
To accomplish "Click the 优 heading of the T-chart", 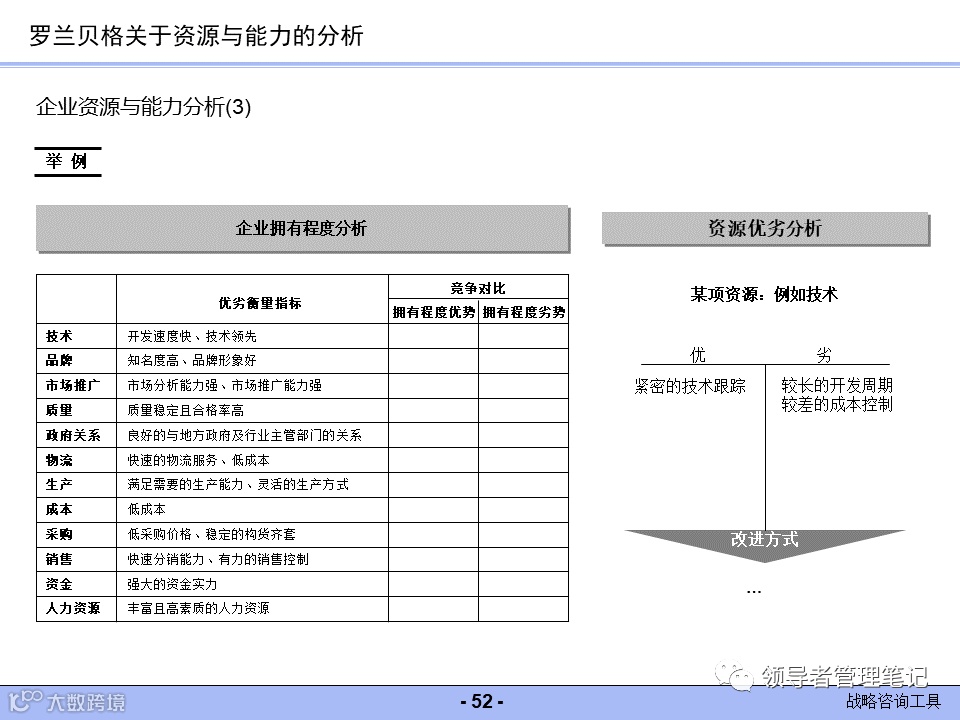I will tap(698, 354).
